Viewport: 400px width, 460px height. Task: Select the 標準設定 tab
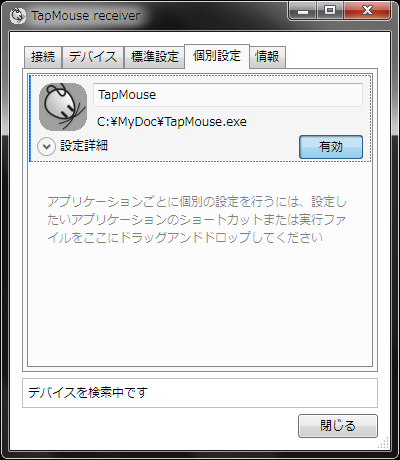(x=154, y=57)
